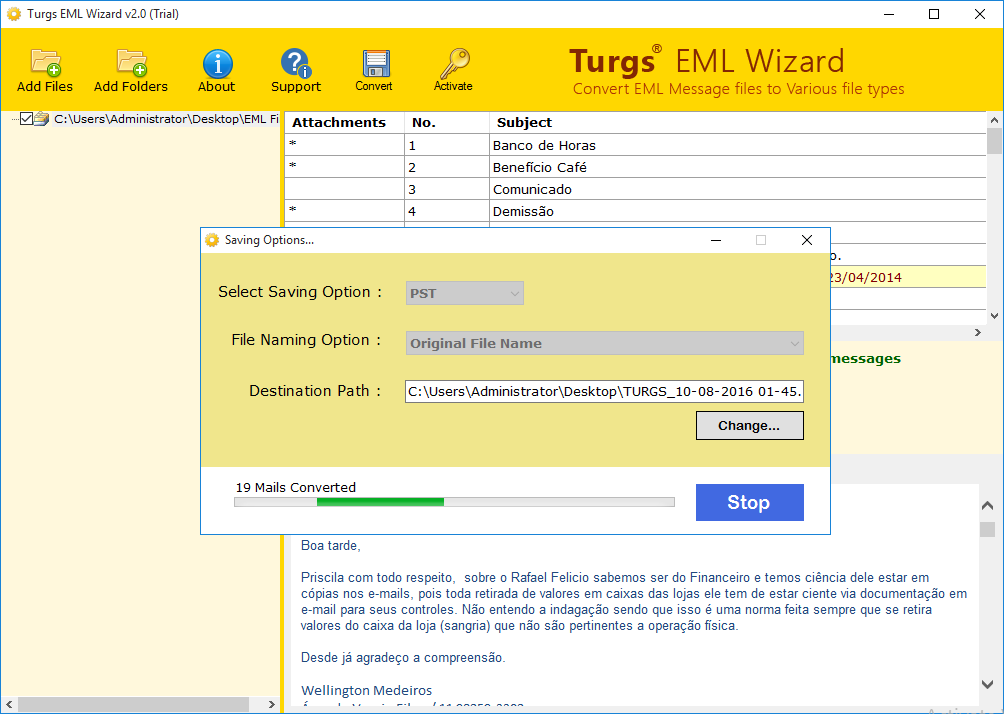Minimize the Saving Options dialog

(716, 240)
